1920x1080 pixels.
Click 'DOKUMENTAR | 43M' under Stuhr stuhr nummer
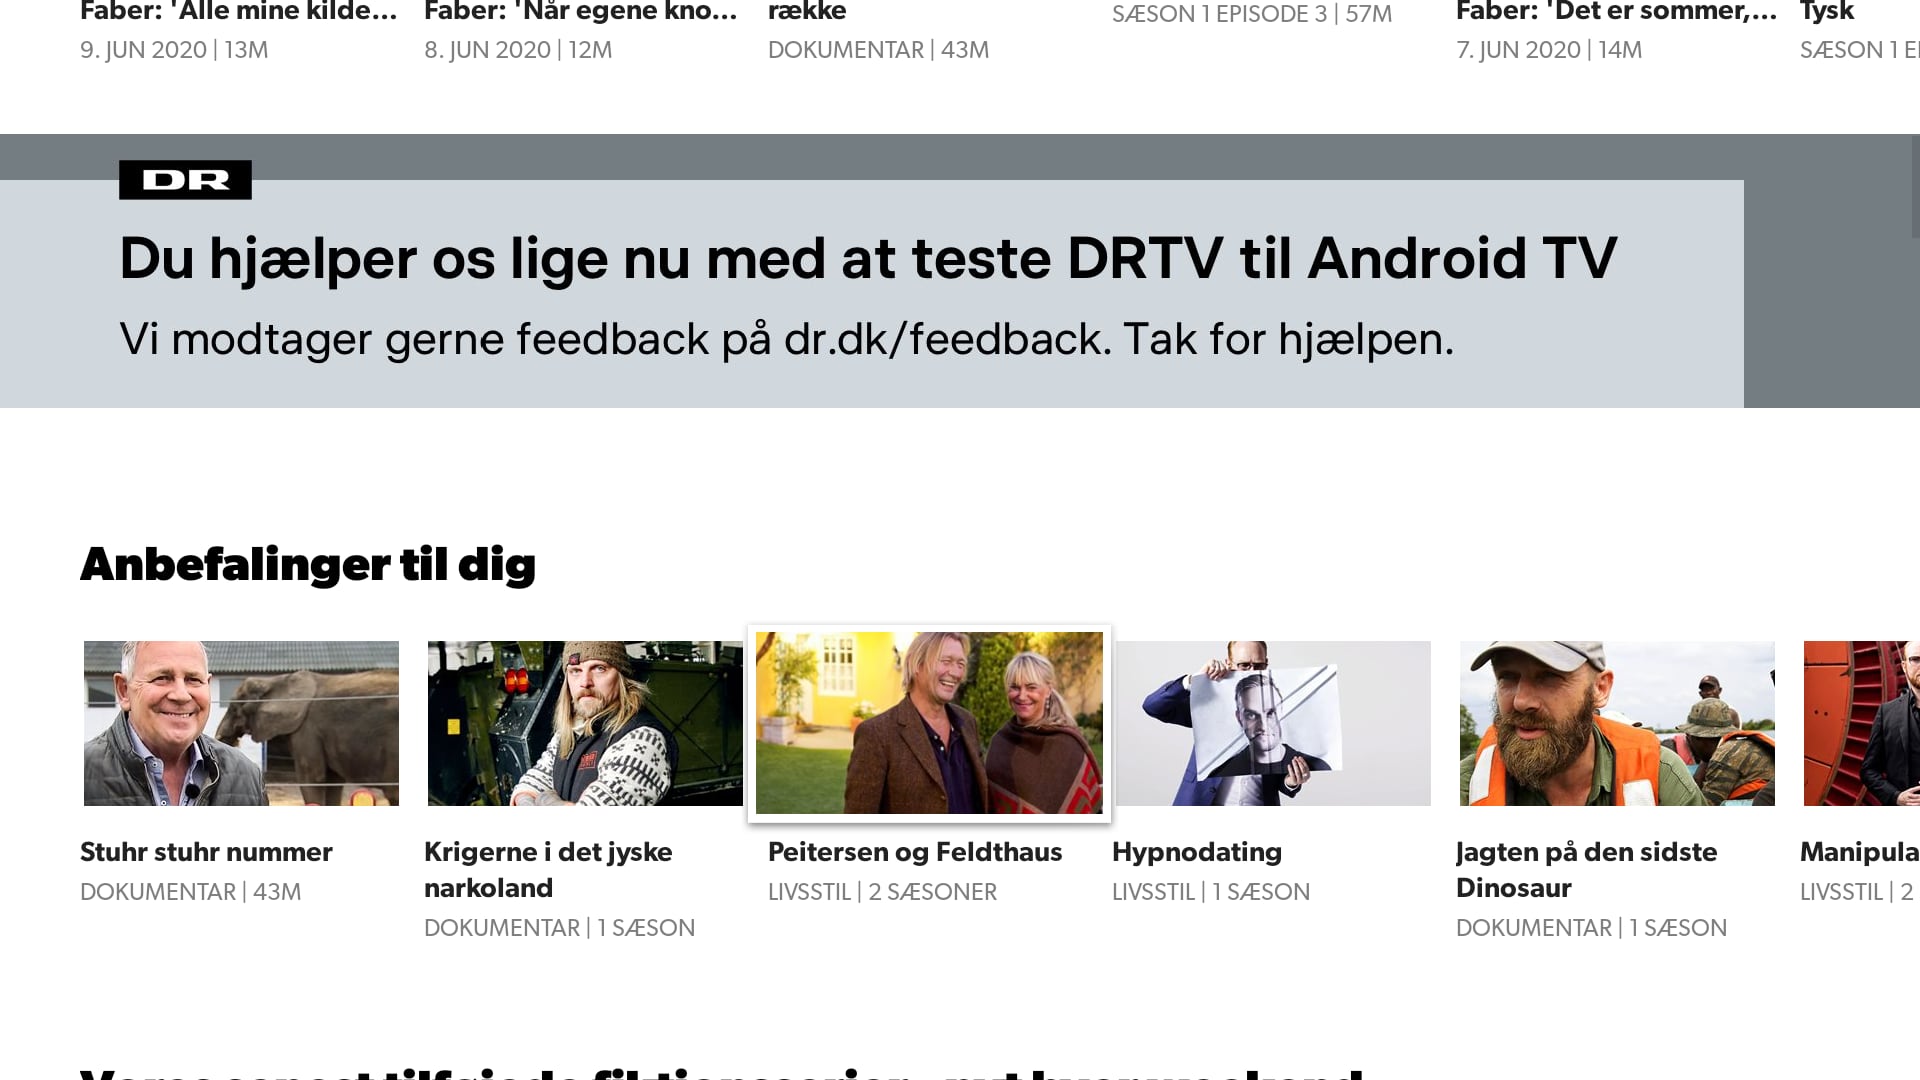pos(190,892)
